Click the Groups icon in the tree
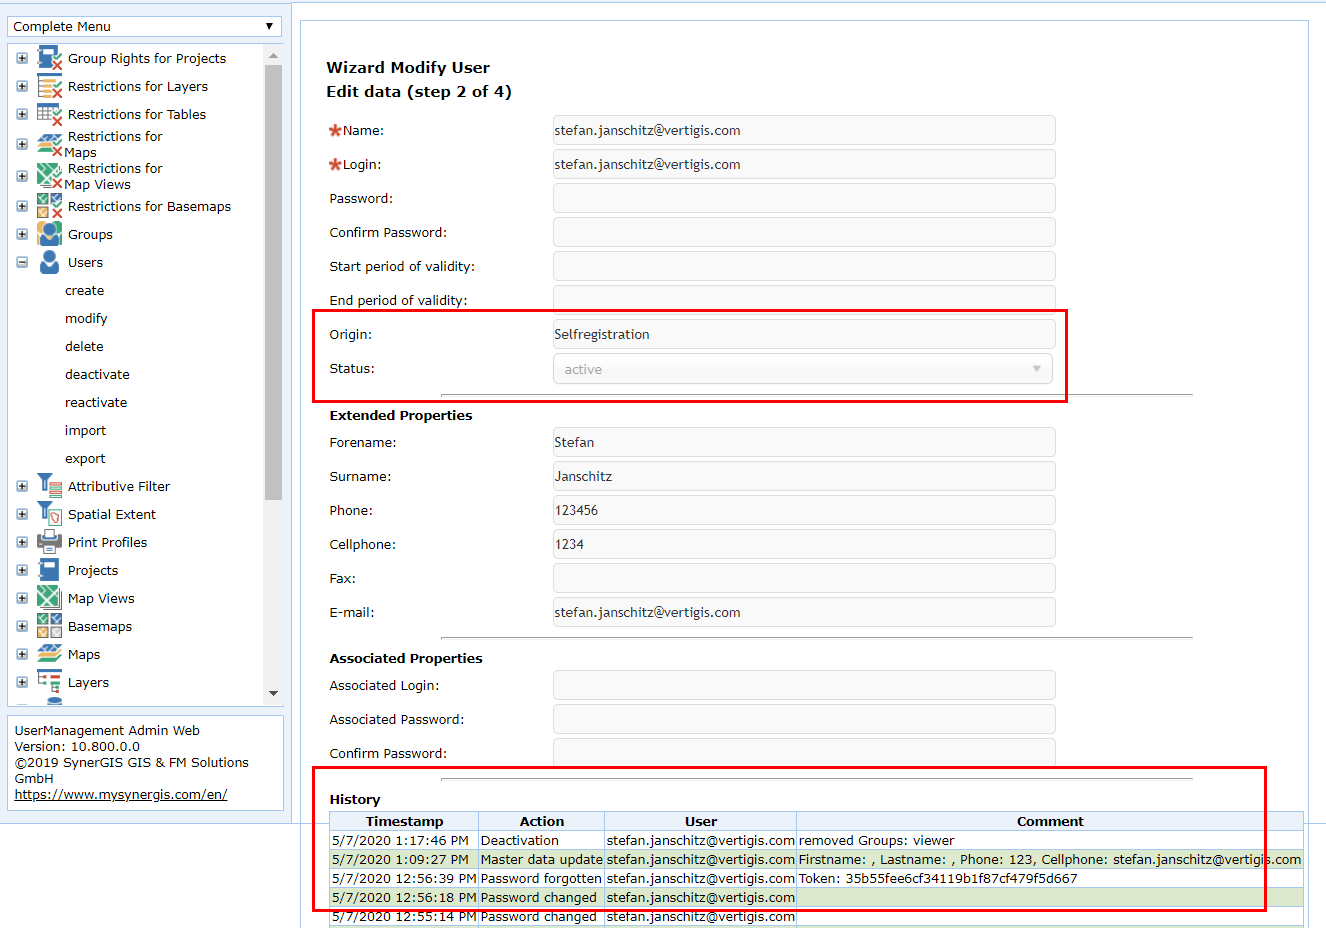 49,234
